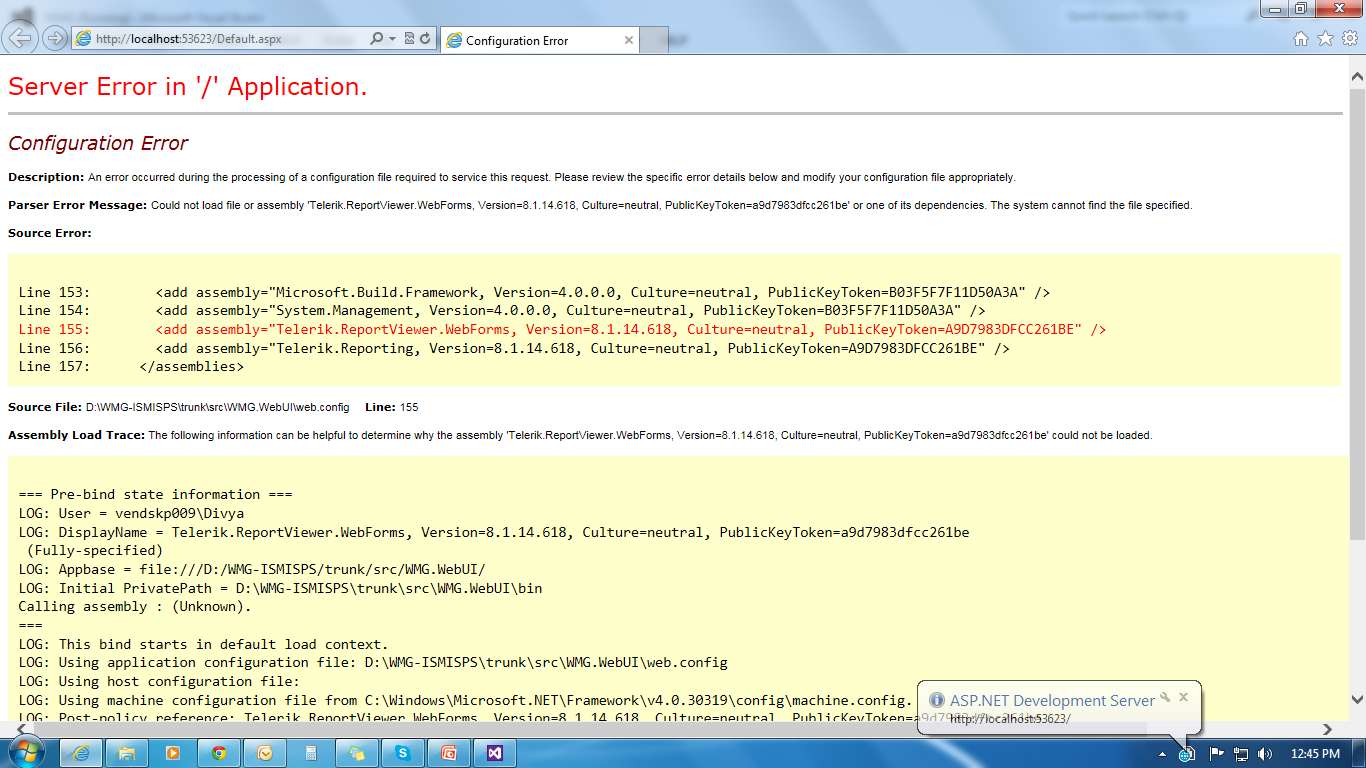Select the Configuration Error tab
This screenshot has height=768, width=1366.
(x=540, y=40)
